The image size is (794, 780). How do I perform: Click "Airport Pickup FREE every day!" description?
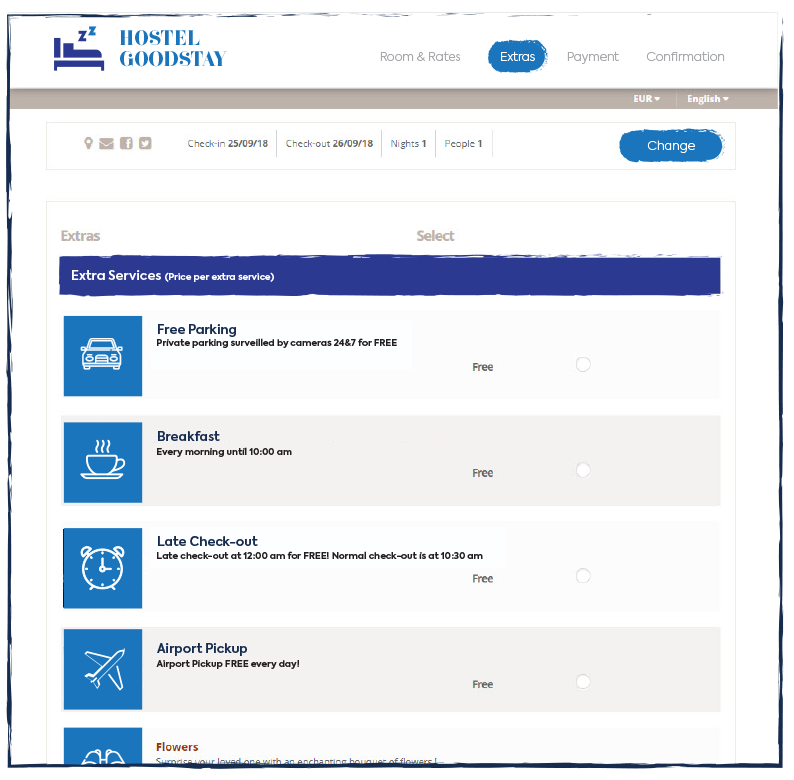click(228, 664)
